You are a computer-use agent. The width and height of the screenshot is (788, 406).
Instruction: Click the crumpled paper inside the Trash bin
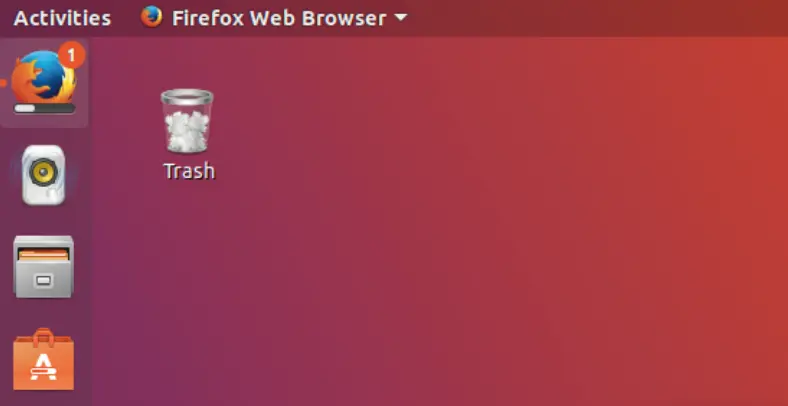pos(187,131)
